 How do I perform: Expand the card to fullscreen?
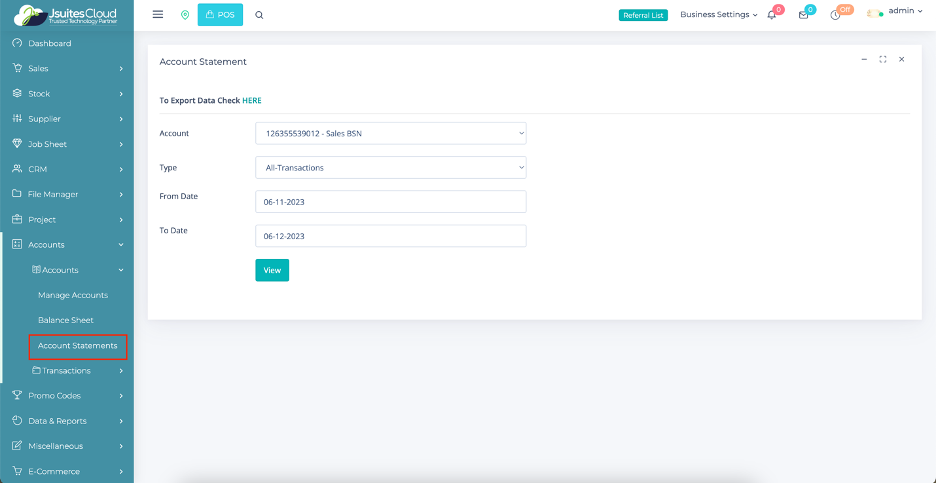tap(883, 60)
